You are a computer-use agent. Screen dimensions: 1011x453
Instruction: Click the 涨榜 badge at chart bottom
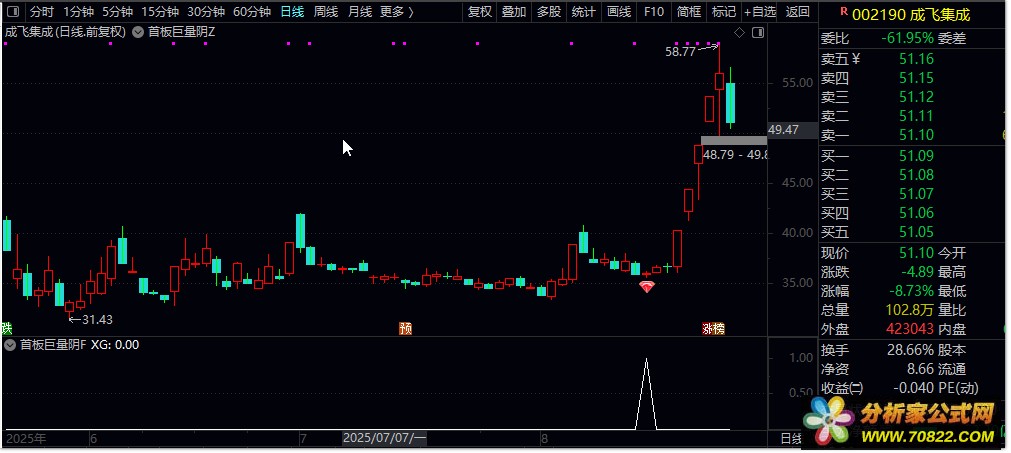pyautogui.click(x=713, y=329)
